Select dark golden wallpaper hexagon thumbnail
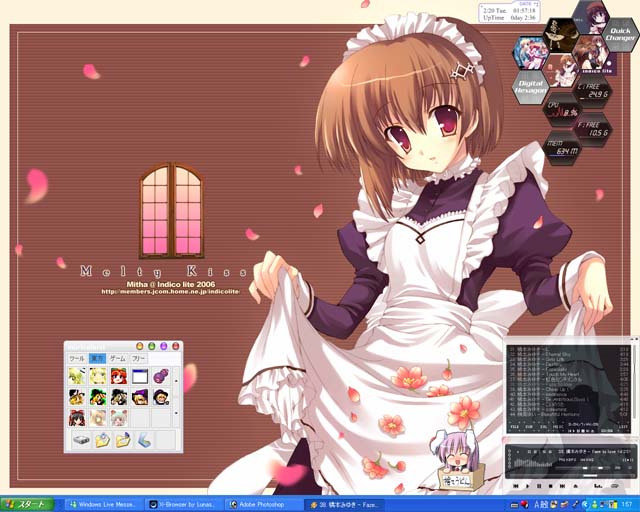Screen dimensions: 640x512 [560, 35]
